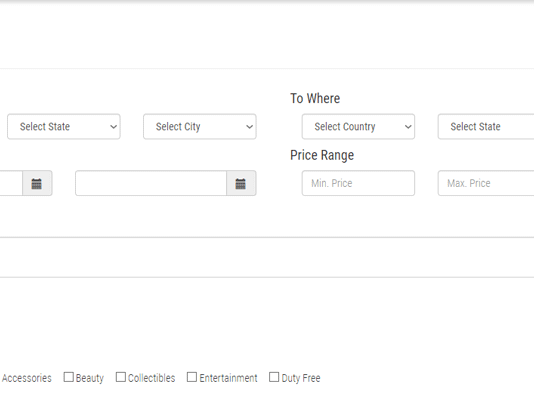Toggle the Duty Free checkbox
The height and width of the screenshot is (398, 534).
pos(274,377)
